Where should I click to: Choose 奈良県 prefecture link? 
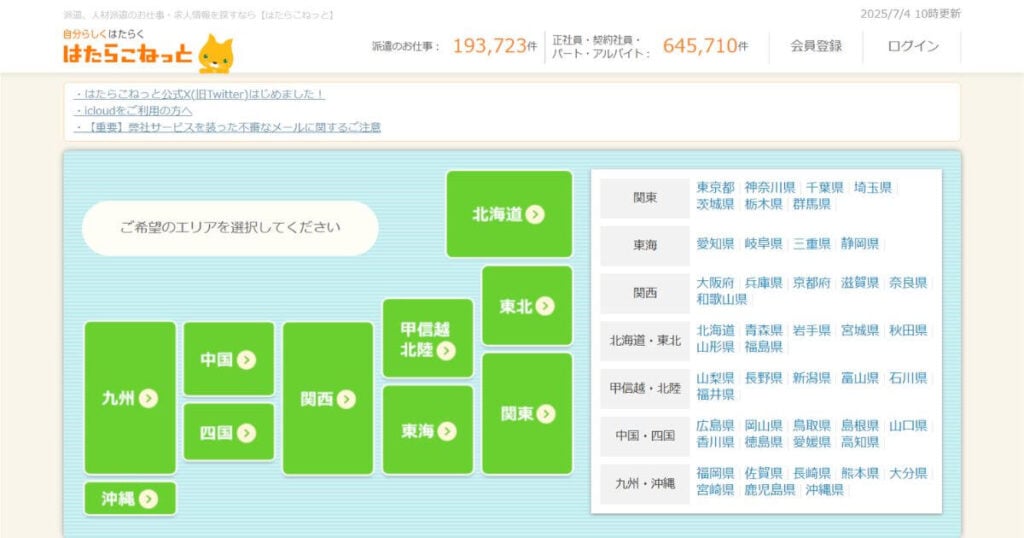[x=908, y=283]
